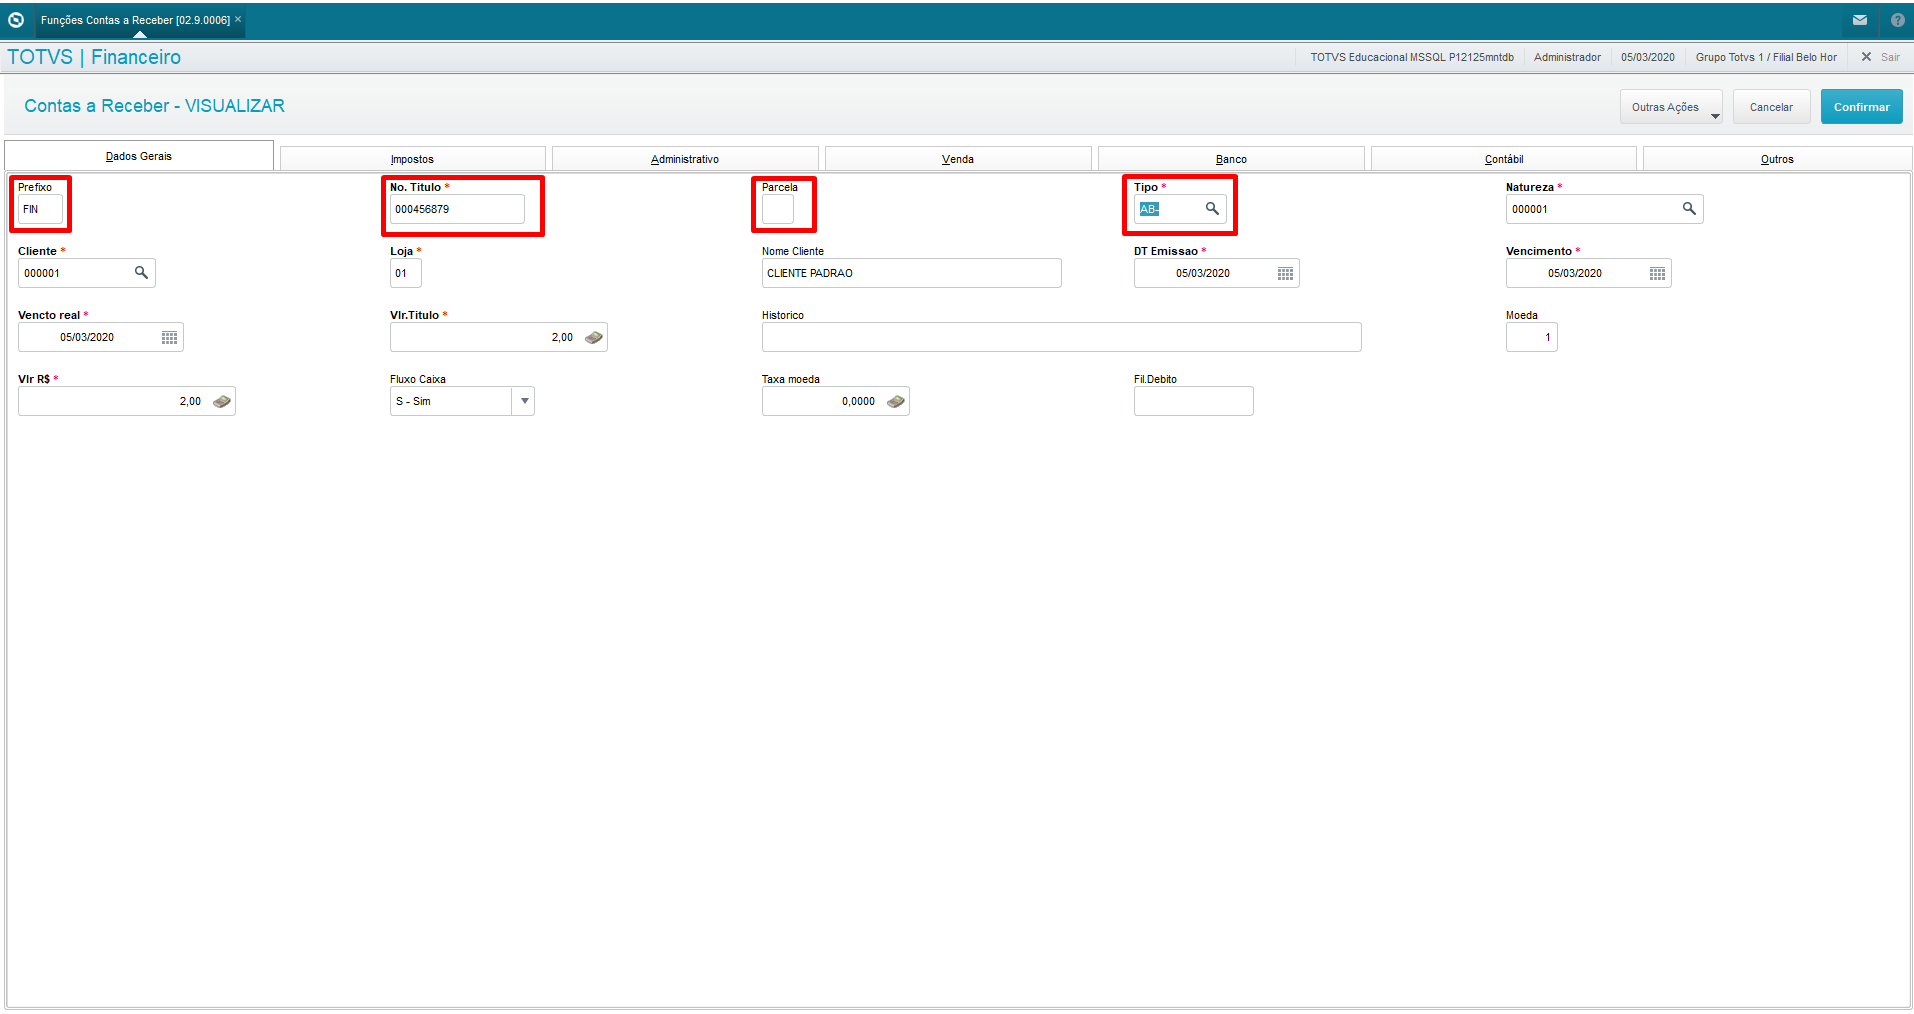The image size is (1914, 1014).
Task: Click the Loja input field
Action: (406, 273)
